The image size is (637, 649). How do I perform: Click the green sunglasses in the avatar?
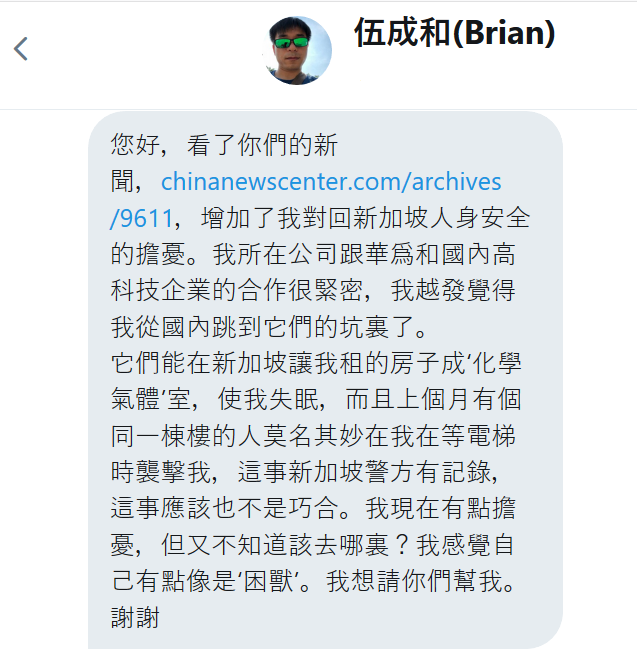point(291,42)
